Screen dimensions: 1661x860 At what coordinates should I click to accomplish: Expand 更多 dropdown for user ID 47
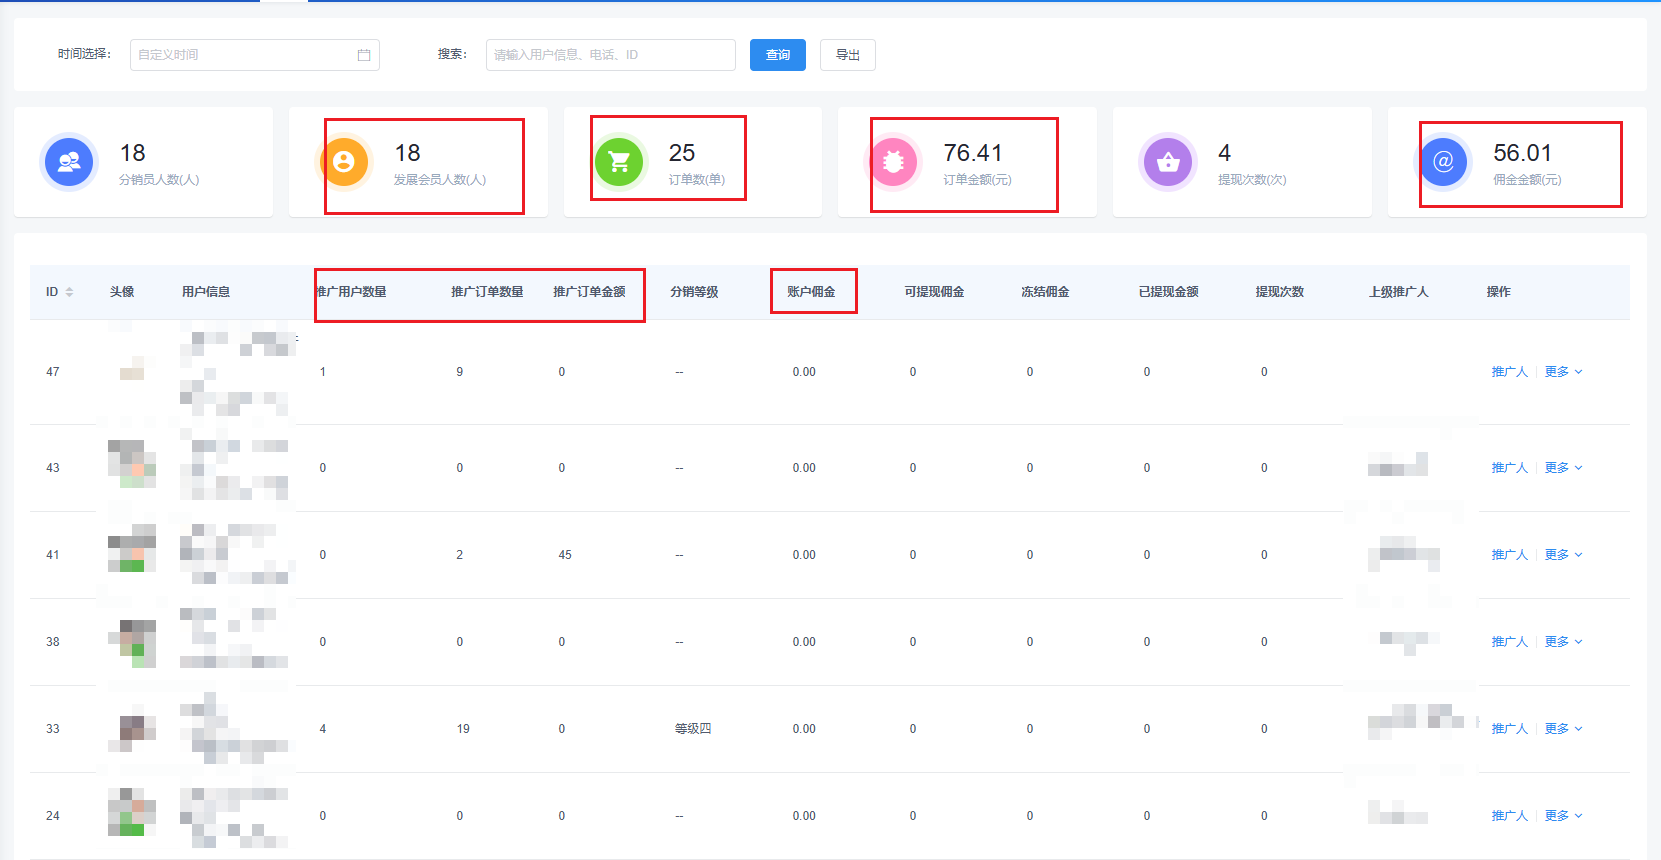(1563, 372)
